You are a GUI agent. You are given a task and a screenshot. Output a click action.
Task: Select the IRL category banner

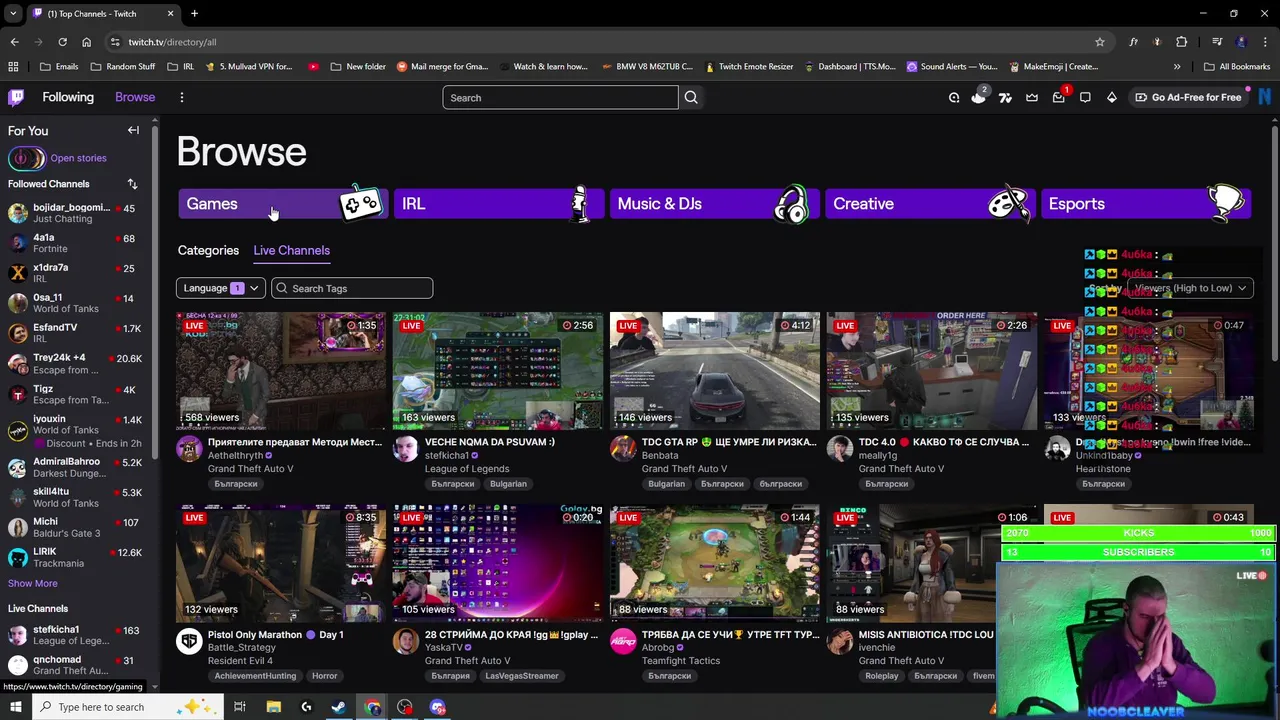499,203
